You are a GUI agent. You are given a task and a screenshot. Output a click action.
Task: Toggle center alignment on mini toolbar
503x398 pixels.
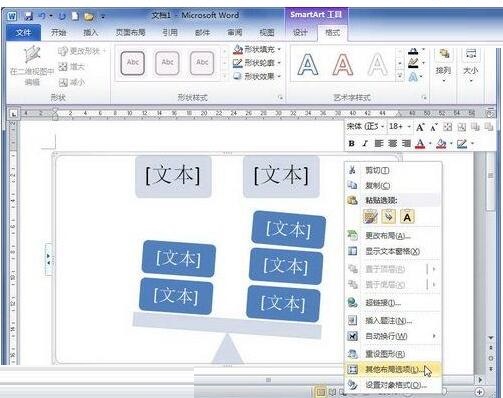[x=393, y=144]
